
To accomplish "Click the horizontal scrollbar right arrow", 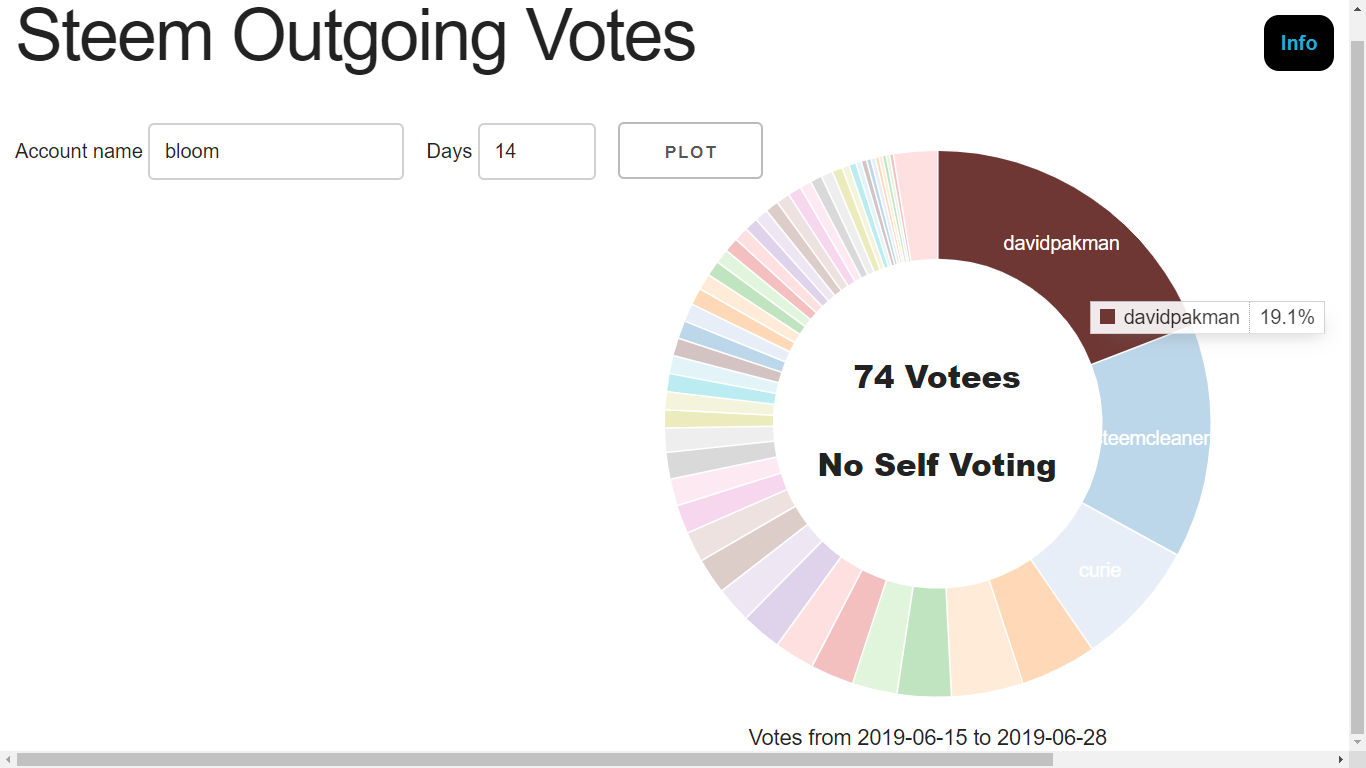I will tap(1341, 760).
